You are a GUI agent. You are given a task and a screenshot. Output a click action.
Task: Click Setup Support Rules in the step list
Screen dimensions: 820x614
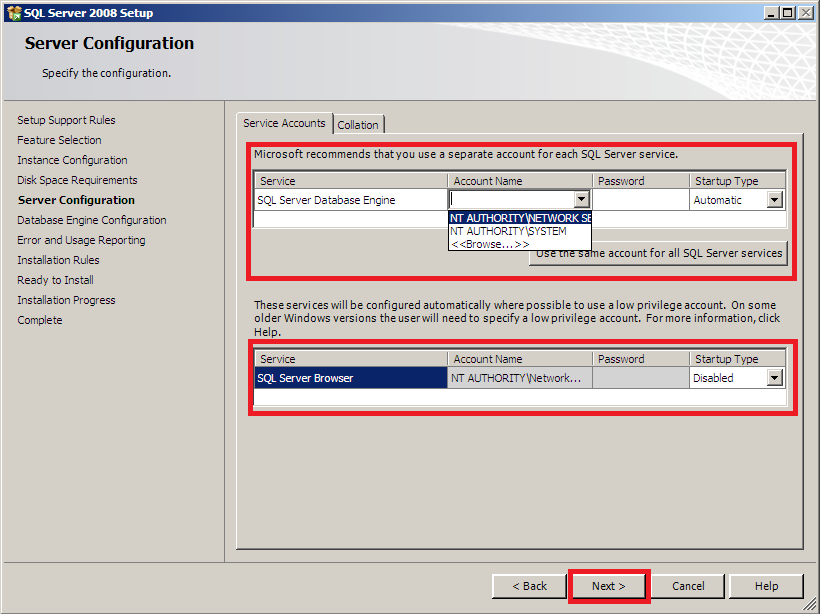[x=66, y=120]
